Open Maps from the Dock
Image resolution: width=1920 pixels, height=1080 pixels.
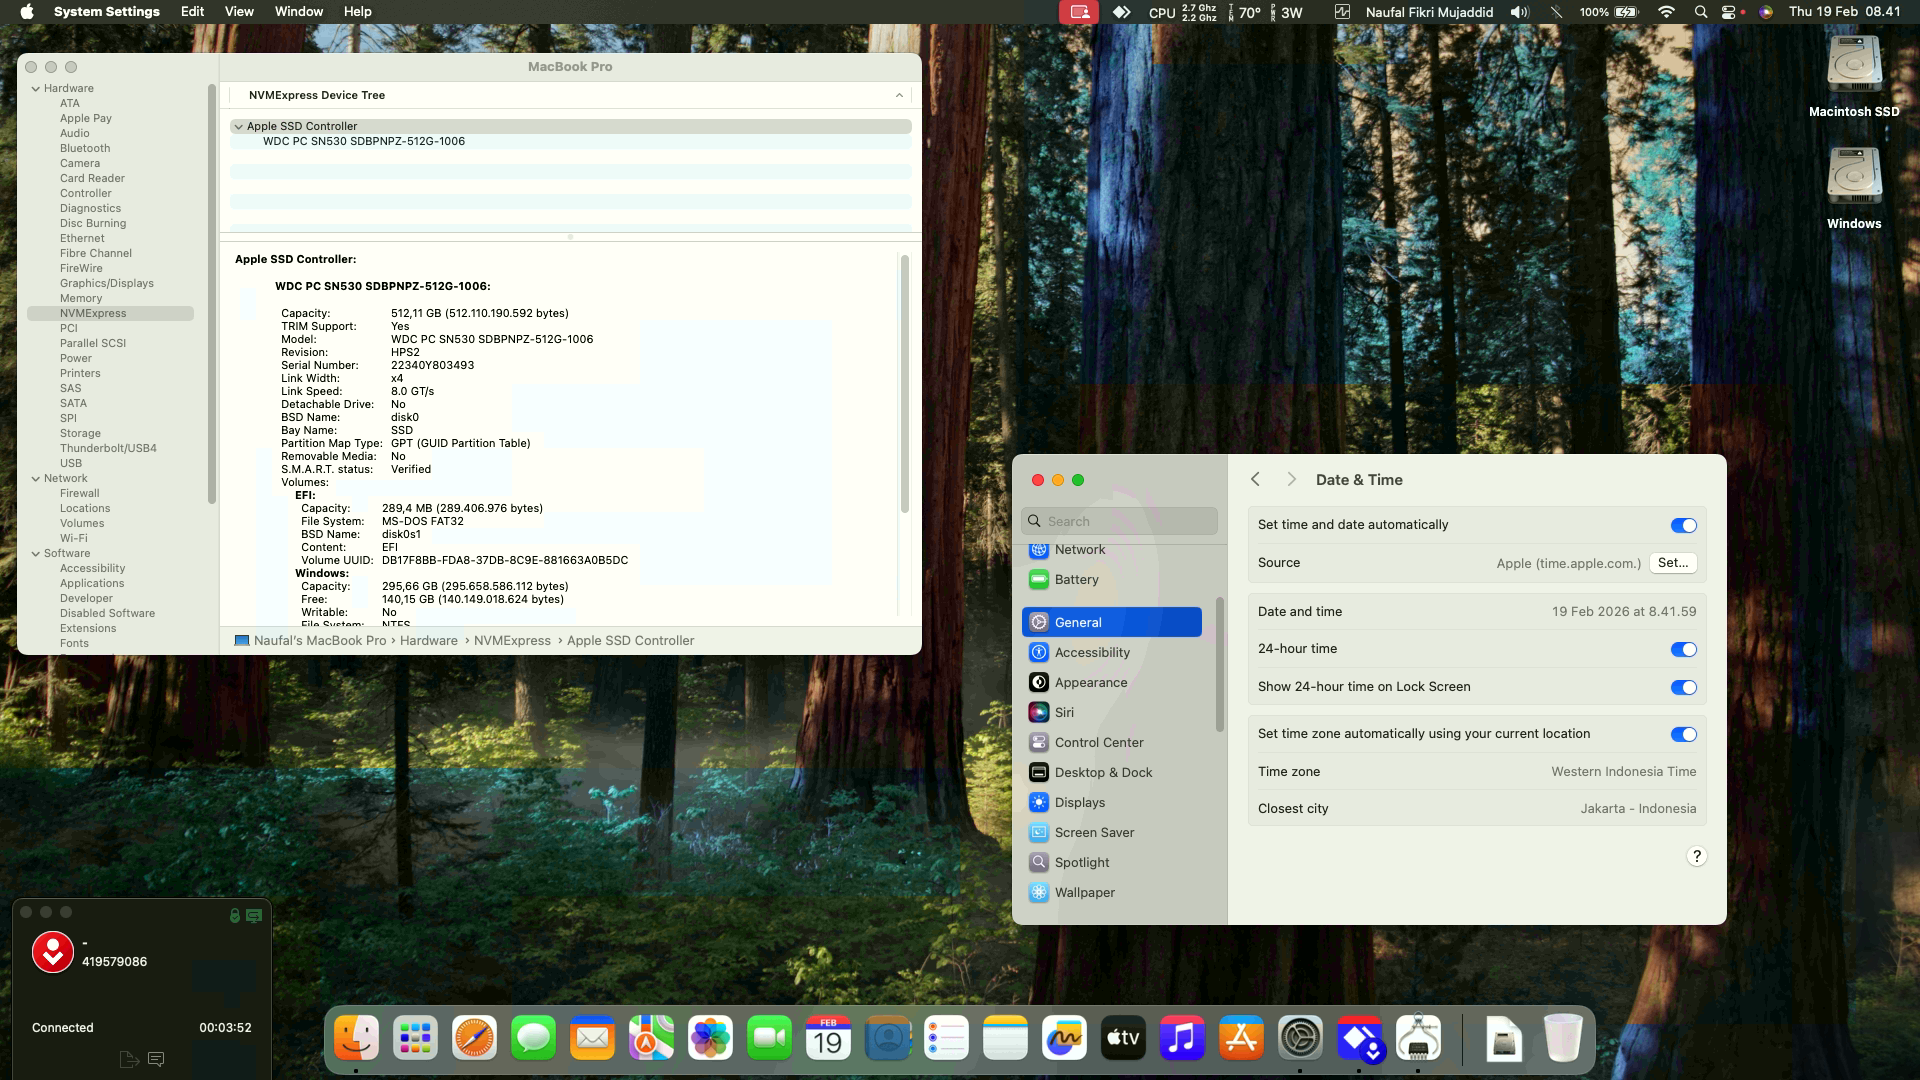click(651, 1039)
